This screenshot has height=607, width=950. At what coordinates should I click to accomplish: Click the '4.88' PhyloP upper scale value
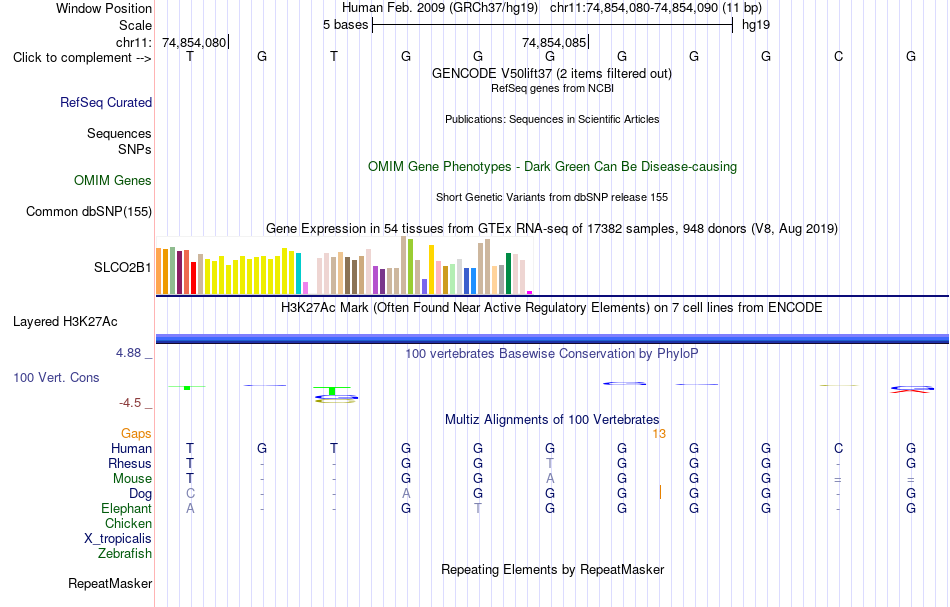pyautogui.click(x=128, y=353)
